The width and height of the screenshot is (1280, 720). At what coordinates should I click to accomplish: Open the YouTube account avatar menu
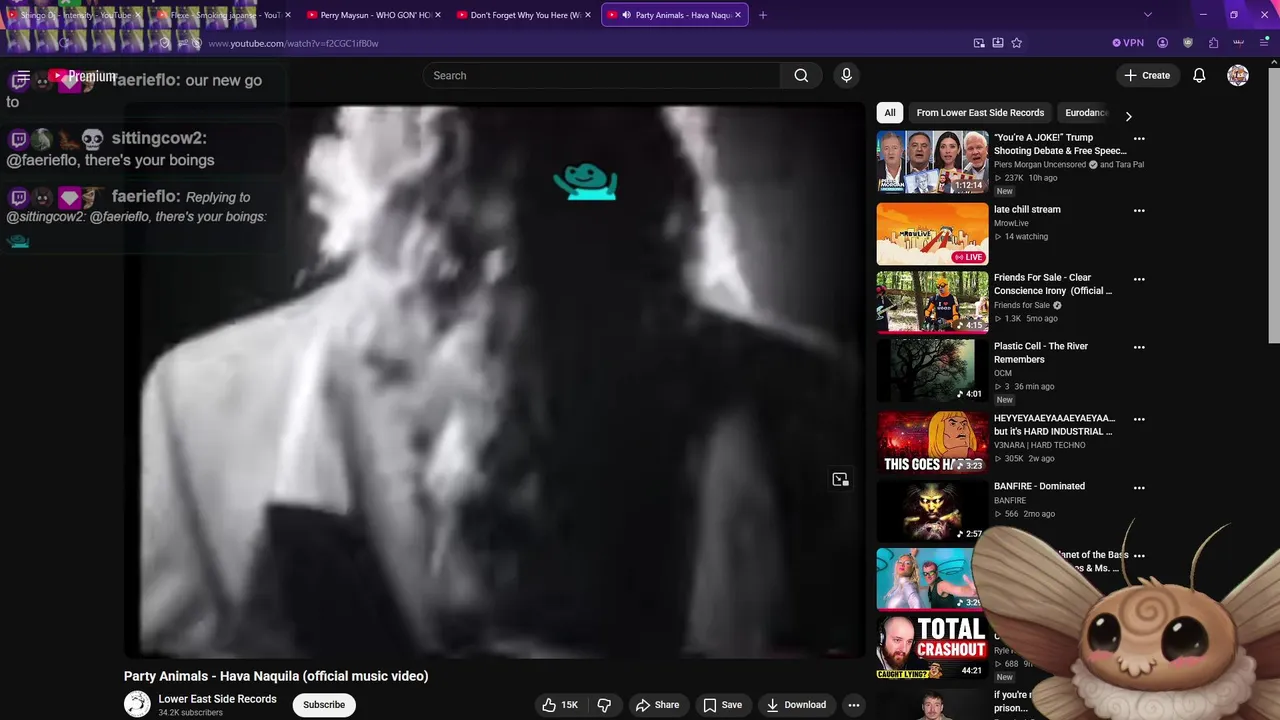pyautogui.click(x=1238, y=75)
